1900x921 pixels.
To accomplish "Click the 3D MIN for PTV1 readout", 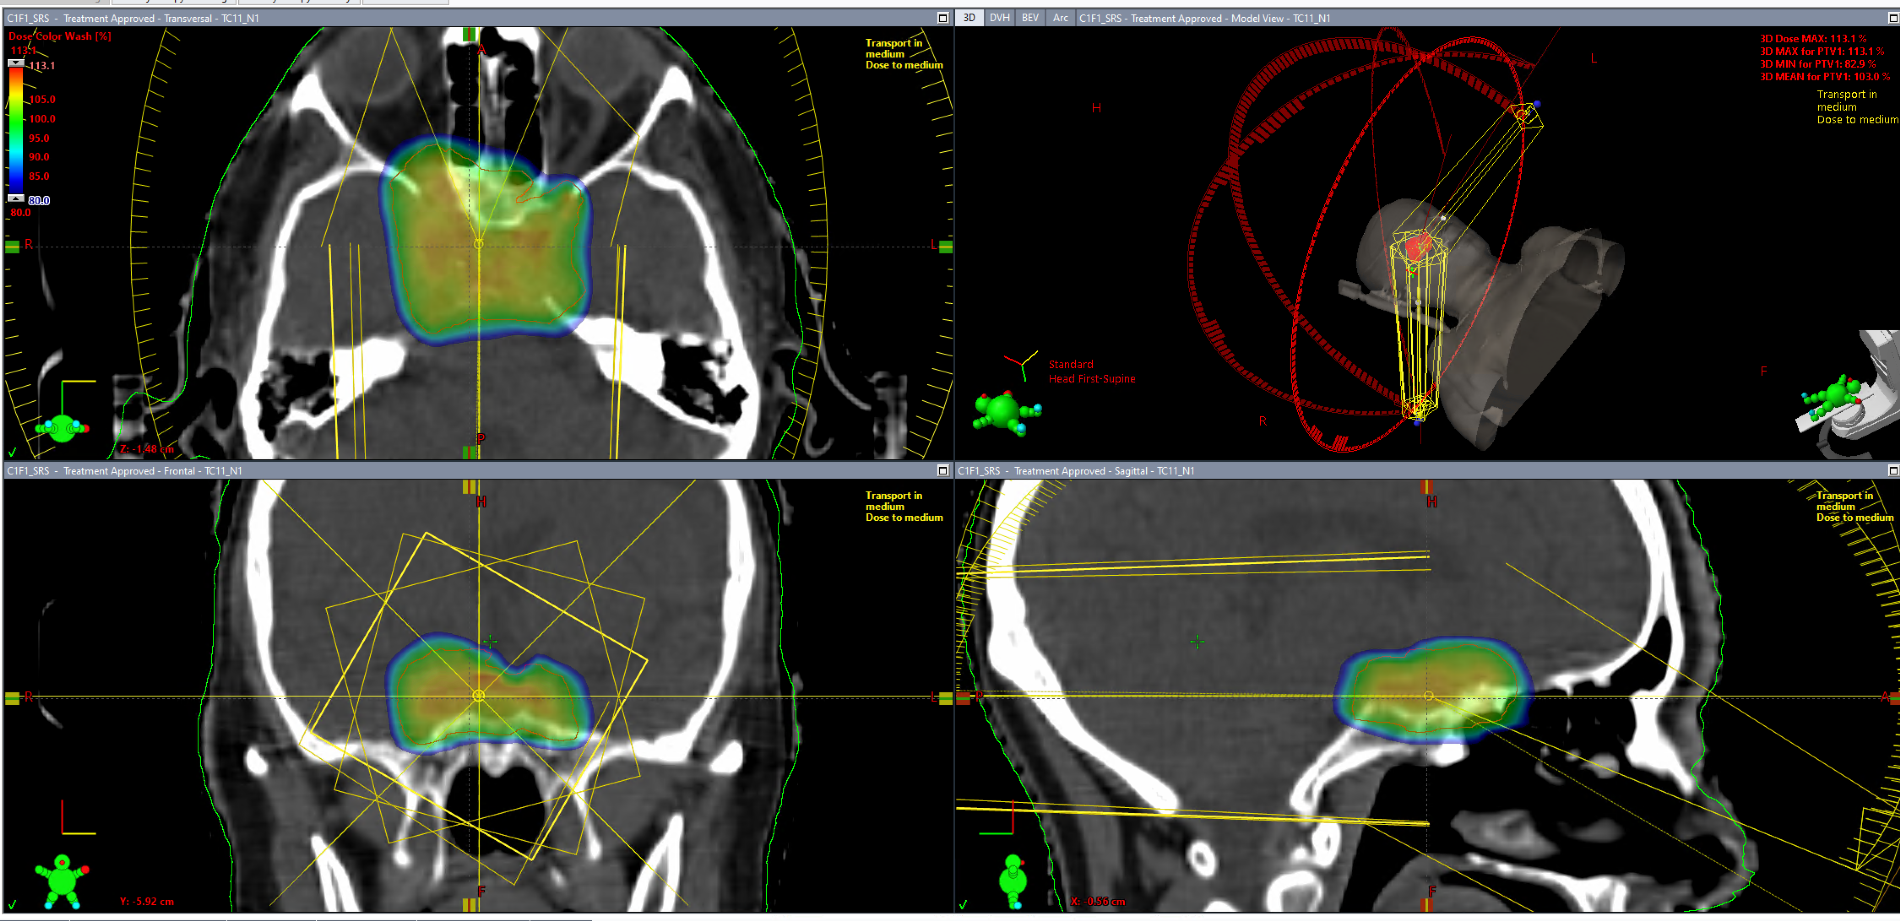I will (x=1818, y=64).
